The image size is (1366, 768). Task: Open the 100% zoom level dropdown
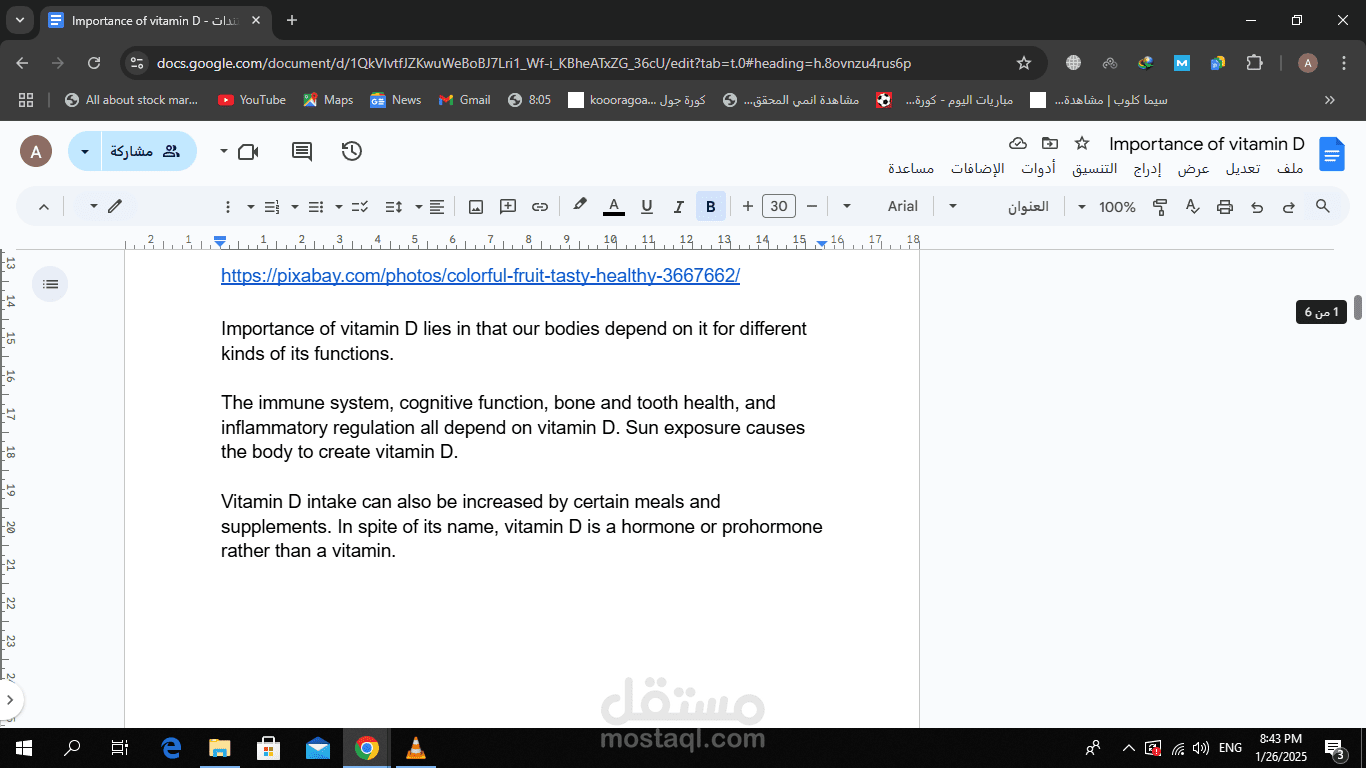point(1107,207)
